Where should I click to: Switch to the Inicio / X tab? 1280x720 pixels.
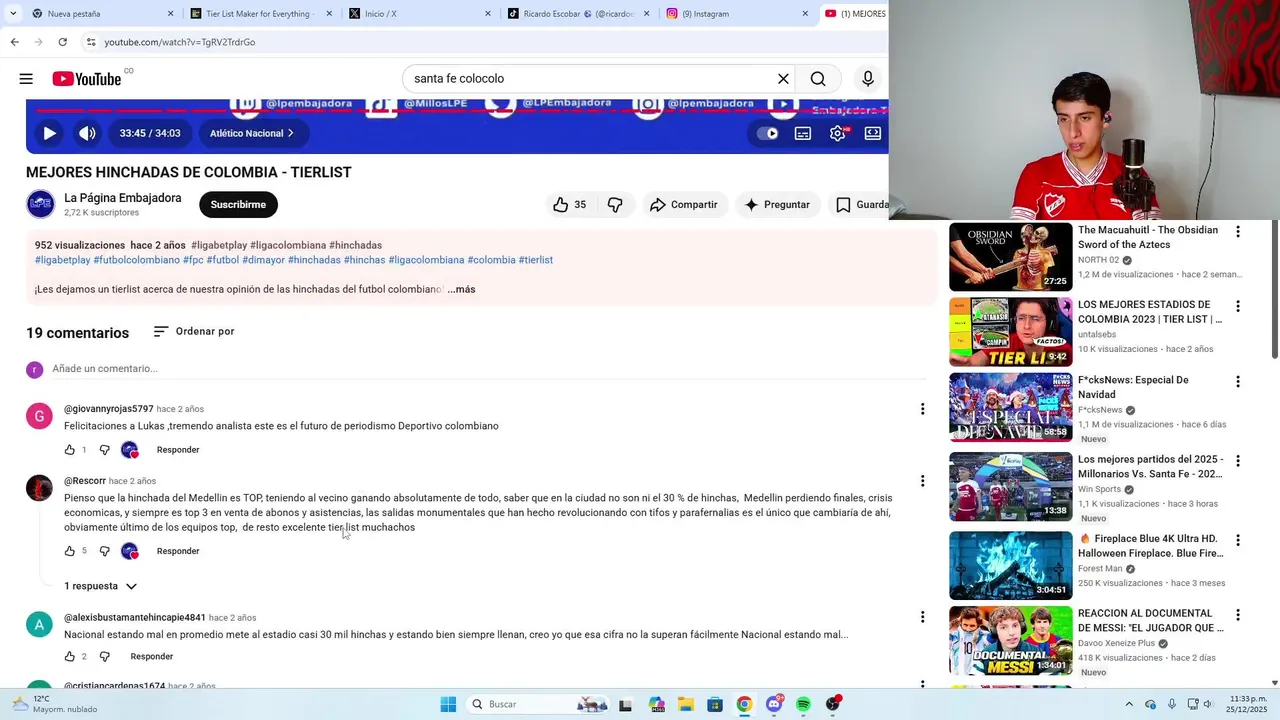pos(419,14)
